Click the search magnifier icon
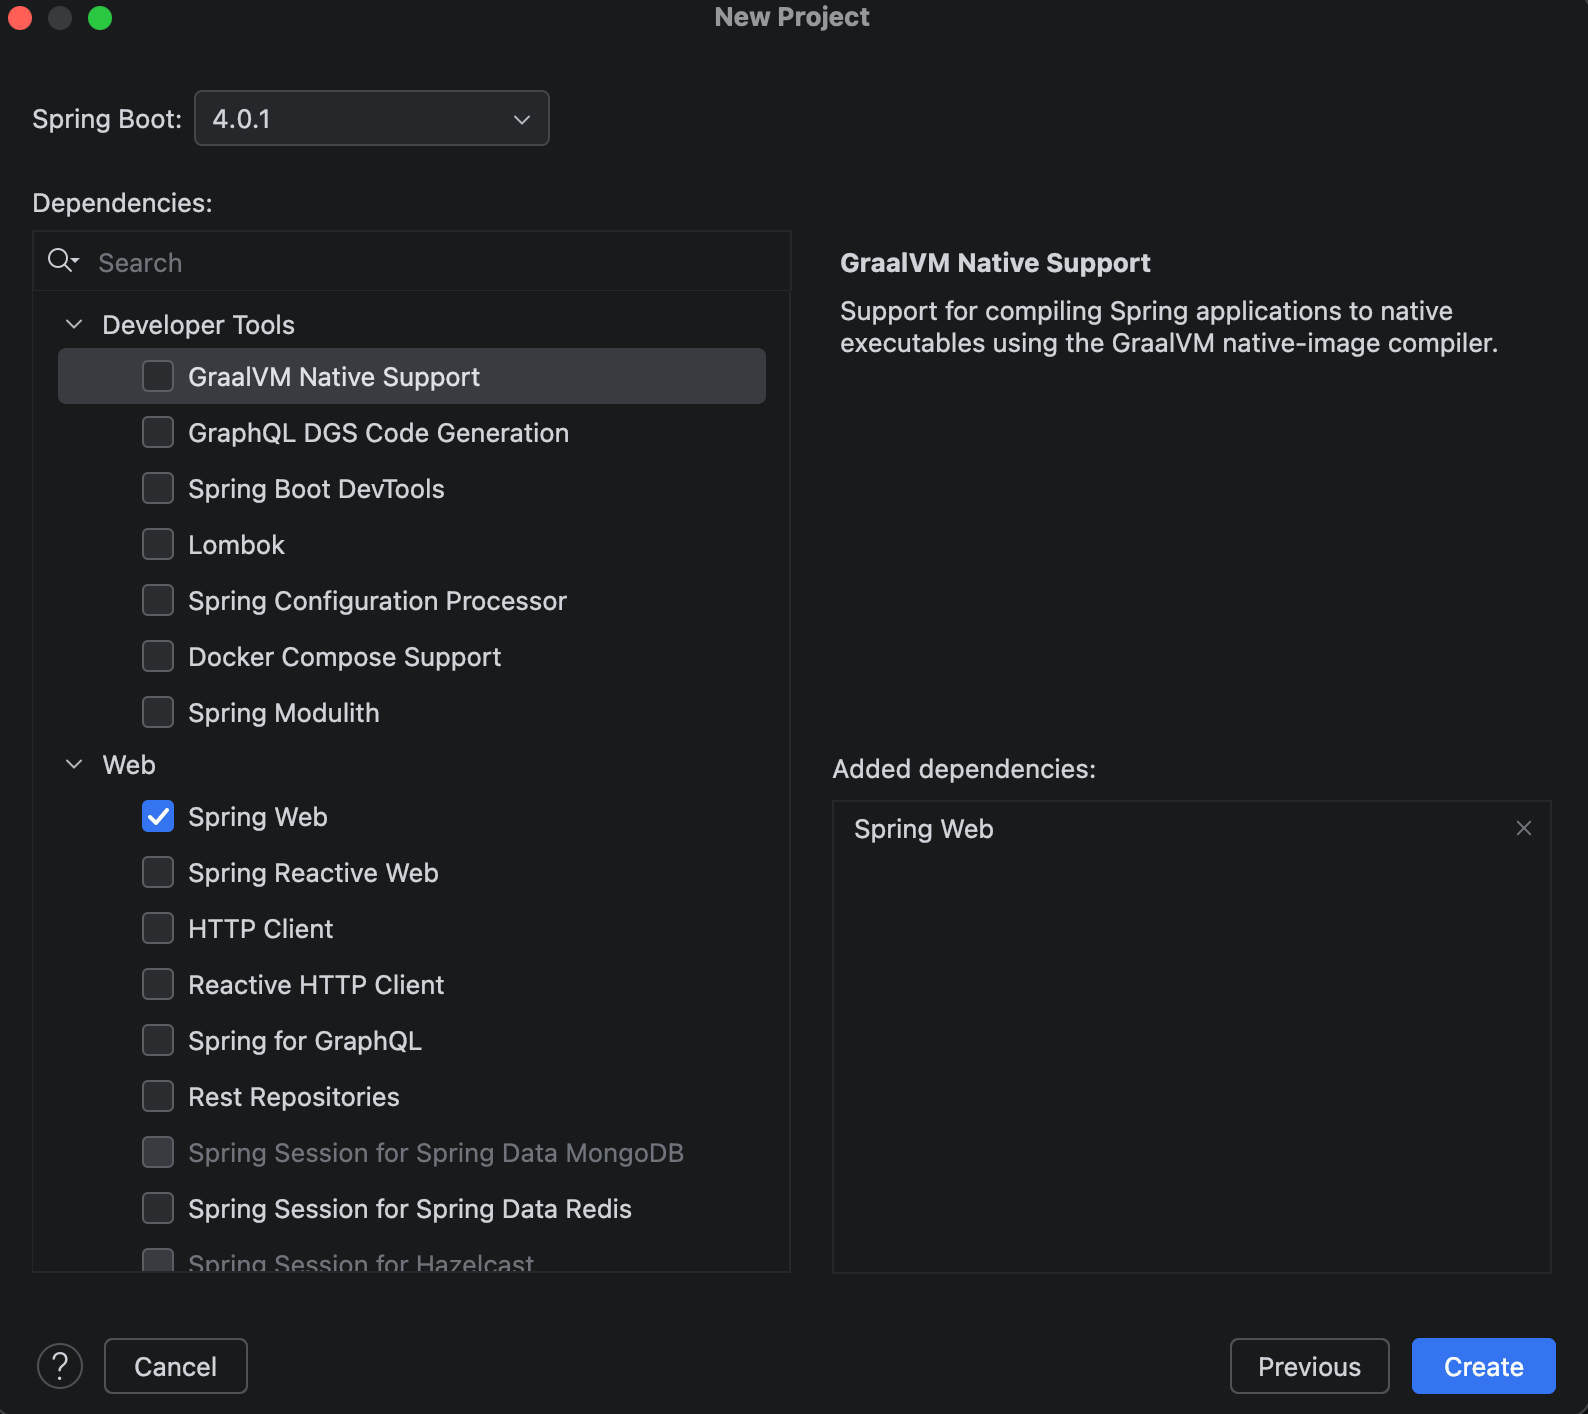Image resolution: width=1588 pixels, height=1414 pixels. coord(62,261)
